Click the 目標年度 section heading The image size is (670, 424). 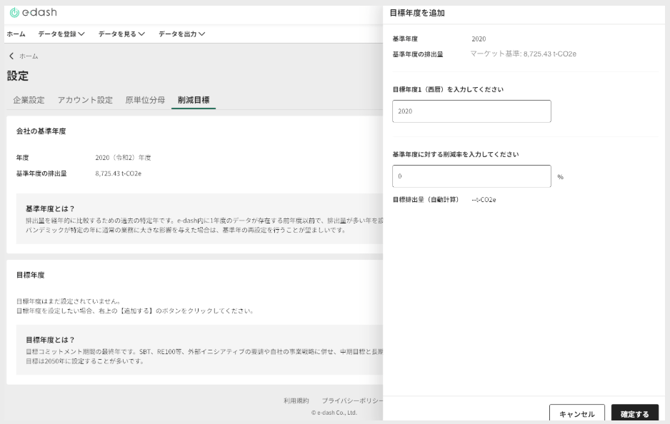pos(30,275)
